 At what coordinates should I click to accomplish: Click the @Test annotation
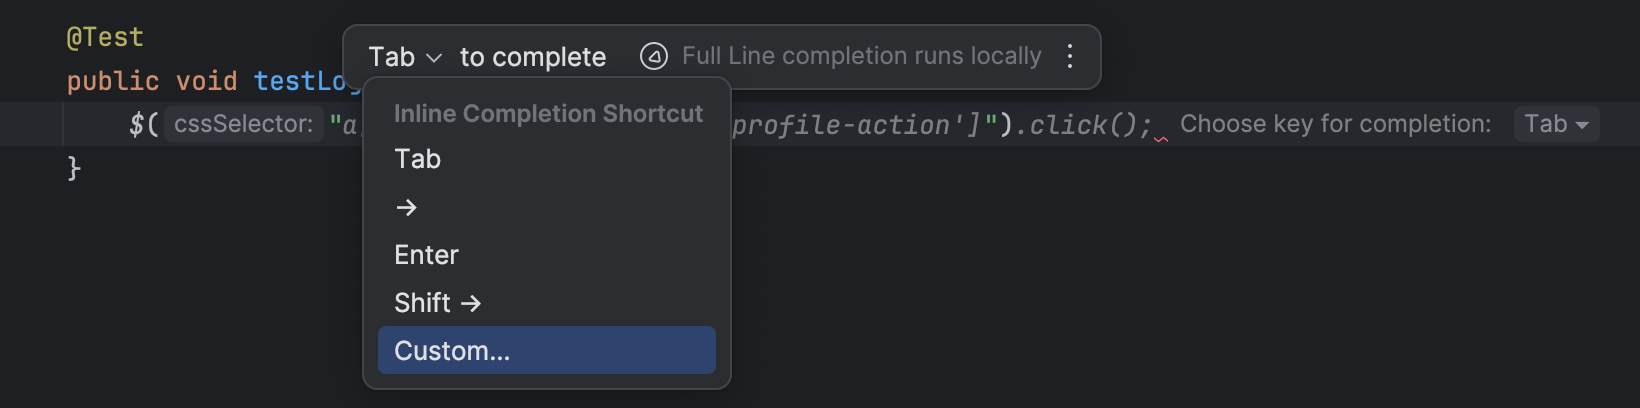105,38
